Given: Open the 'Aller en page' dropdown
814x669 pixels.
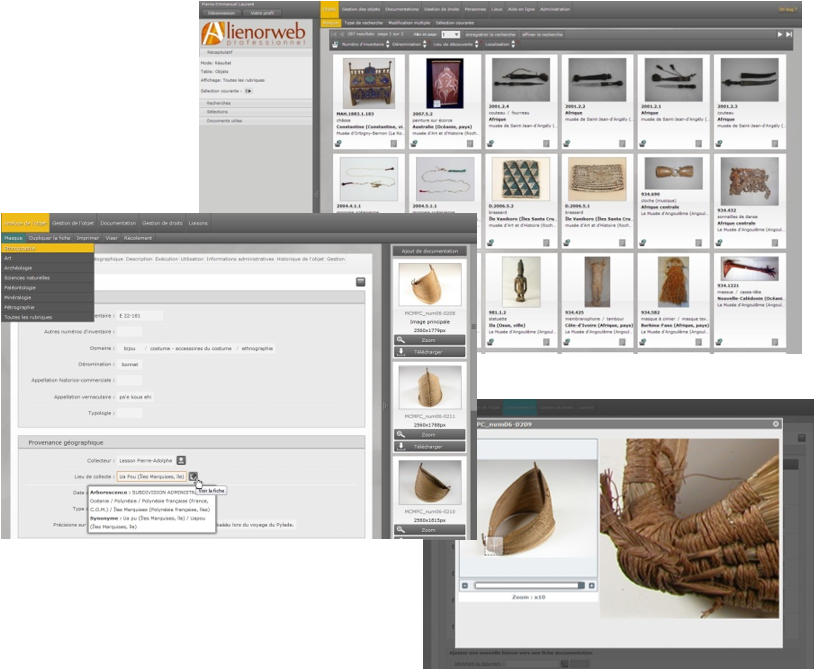Looking at the screenshot, I should 457,34.
